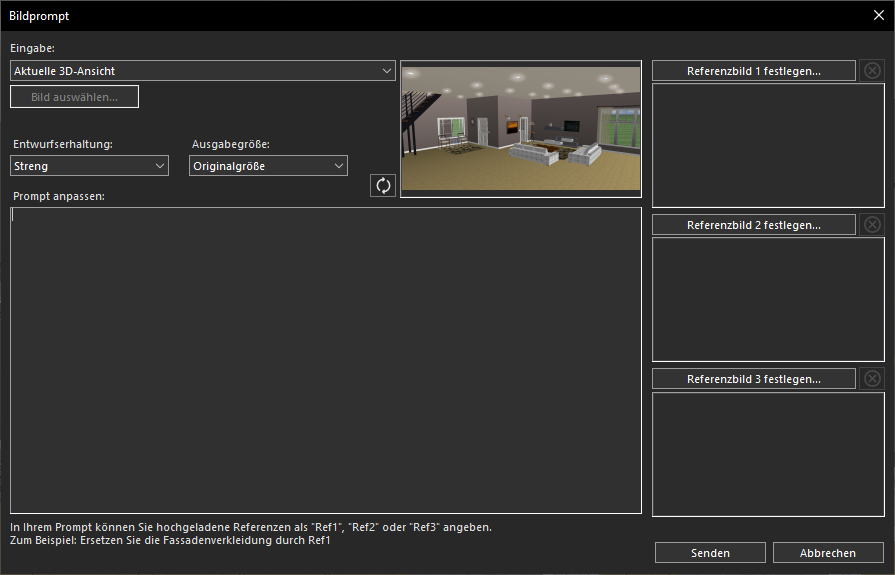The height and width of the screenshot is (575, 895).
Task: Click 'Referenzbild 1 festlegen...' button
Action: coord(753,71)
